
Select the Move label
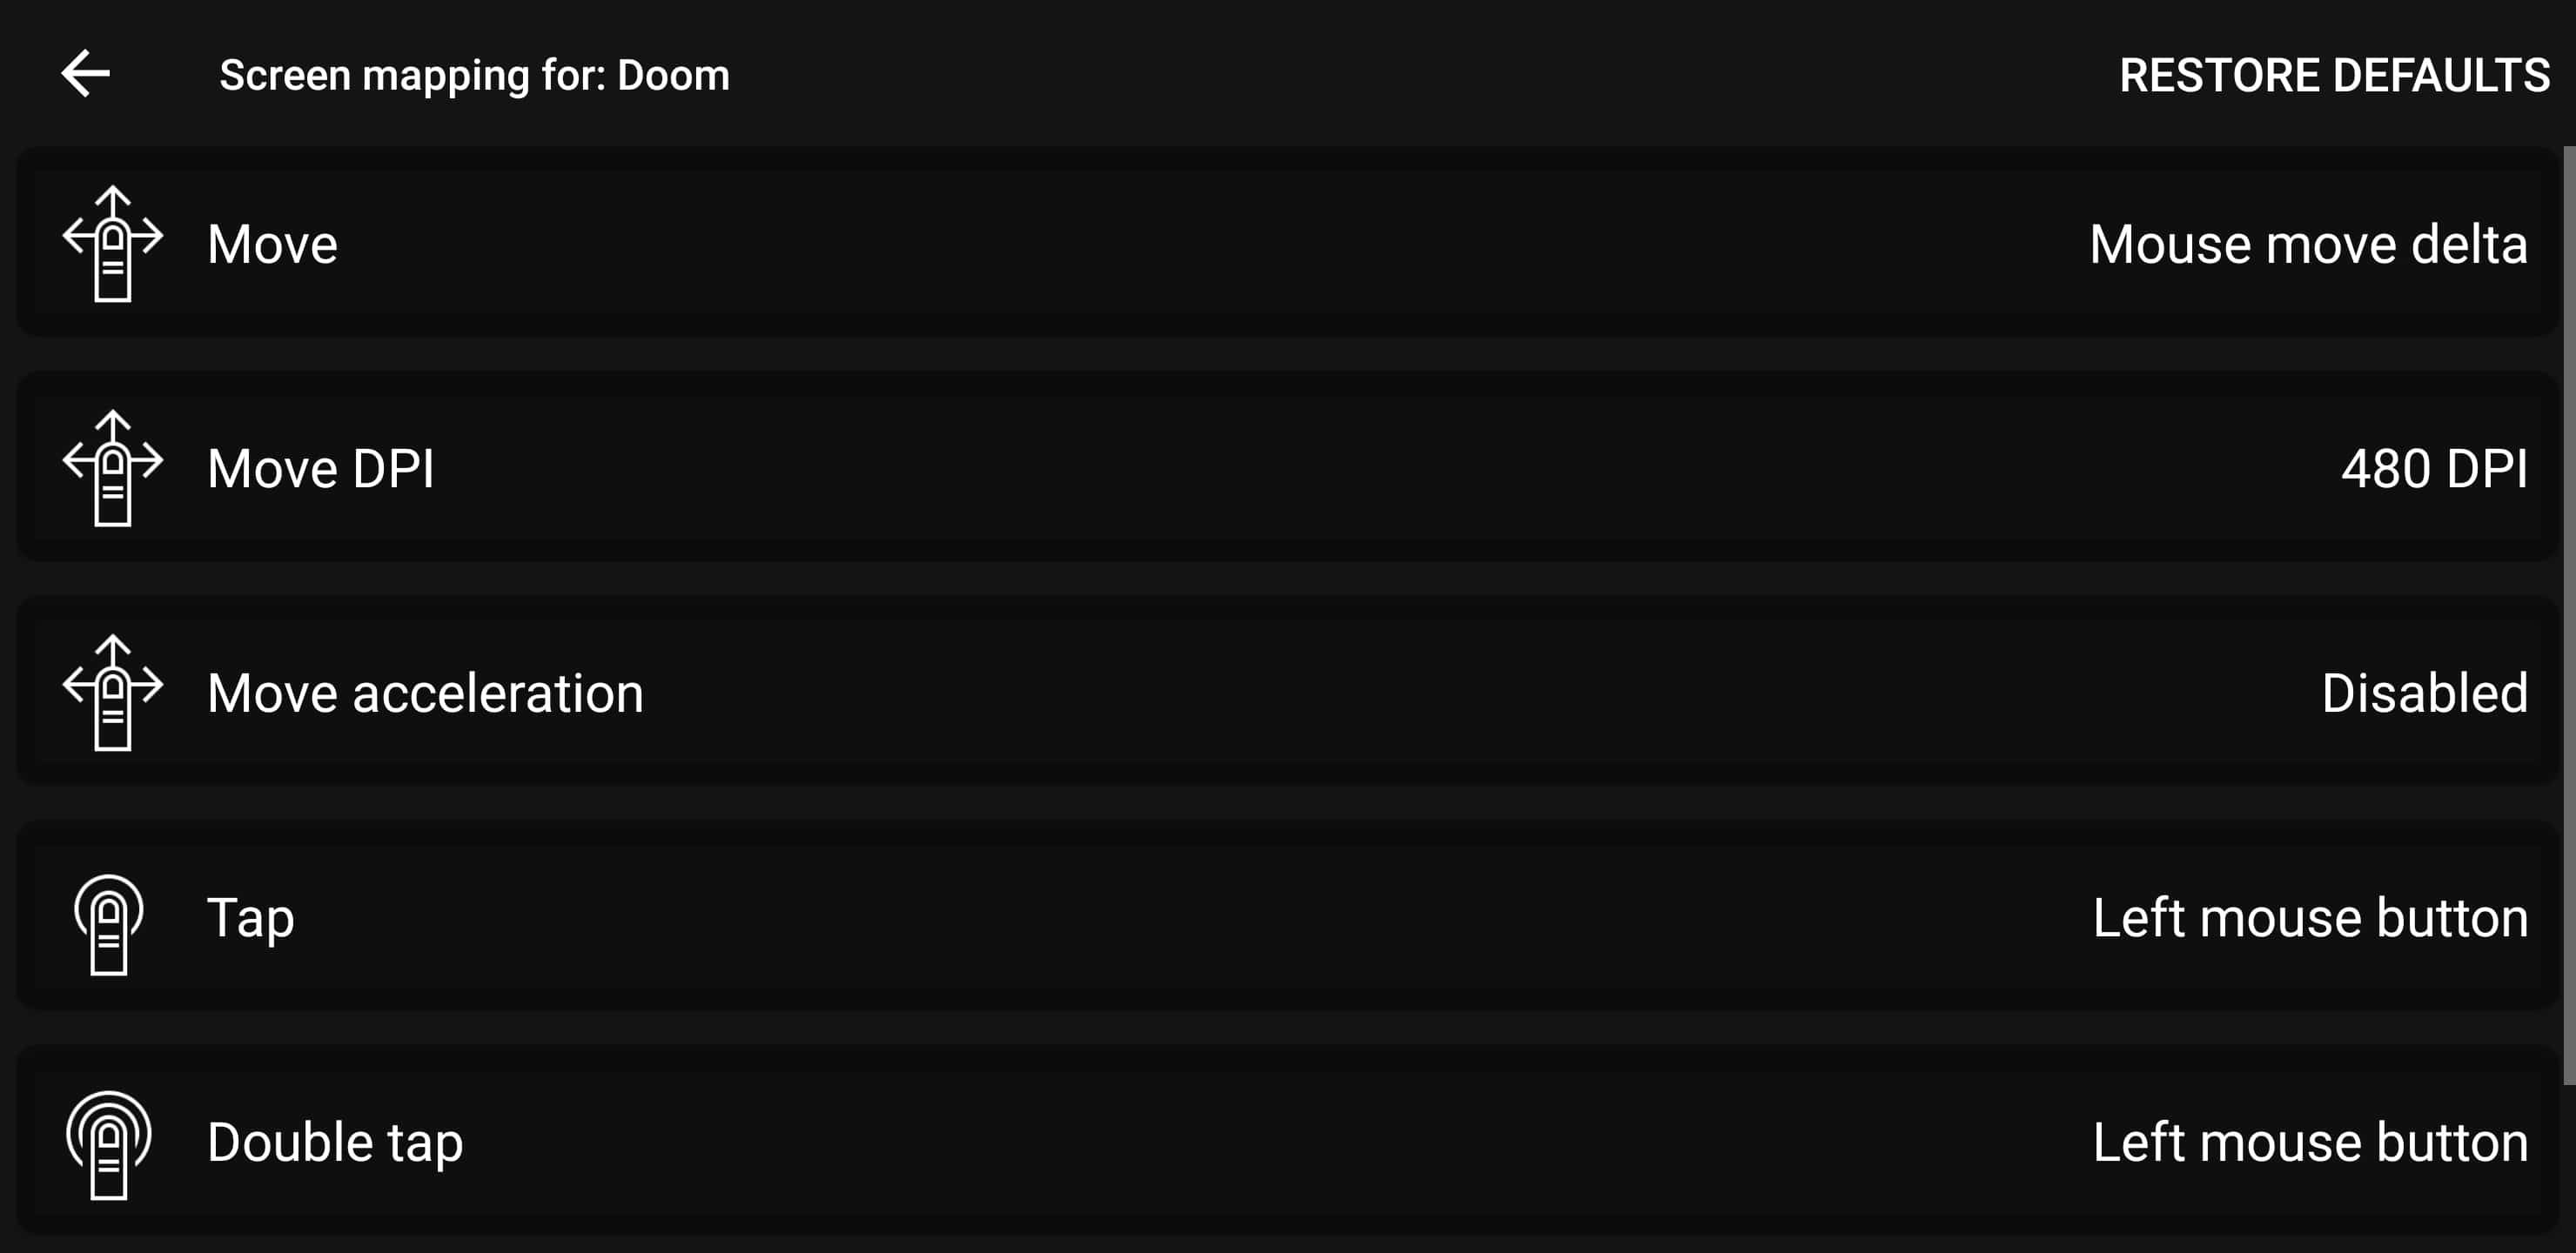point(272,244)
